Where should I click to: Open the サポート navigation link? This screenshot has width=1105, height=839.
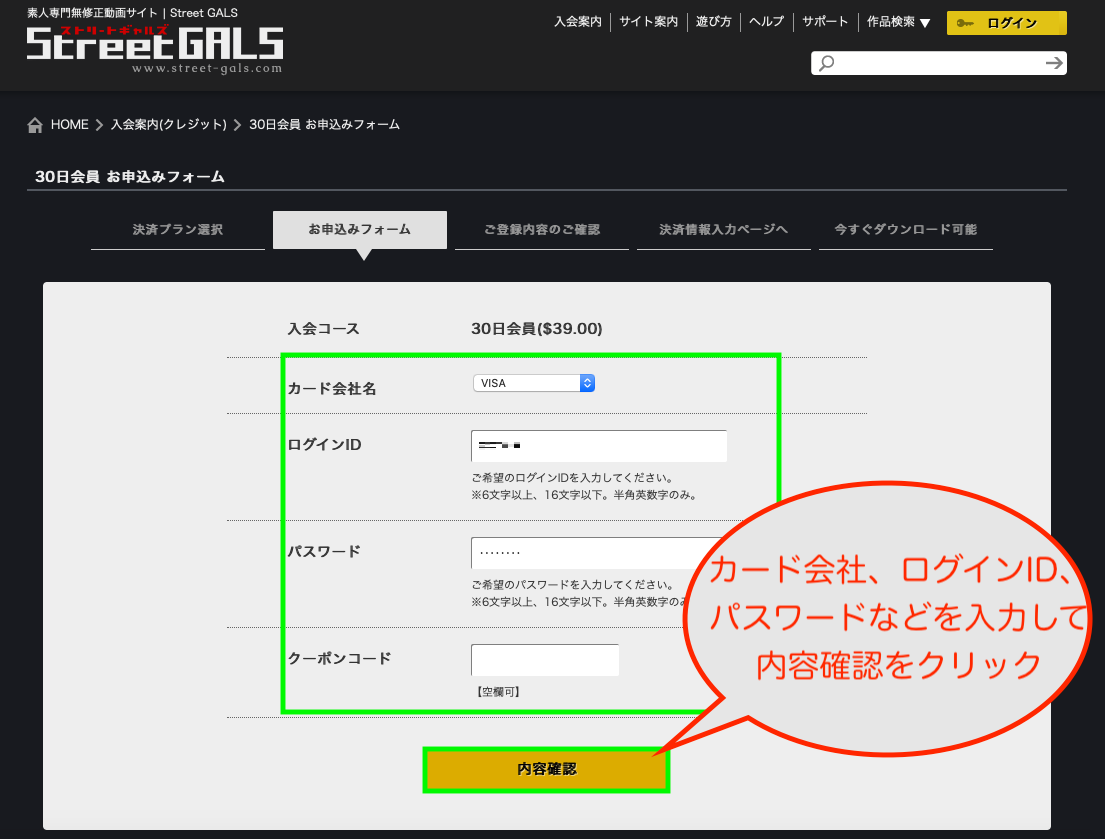pos(825,22)
